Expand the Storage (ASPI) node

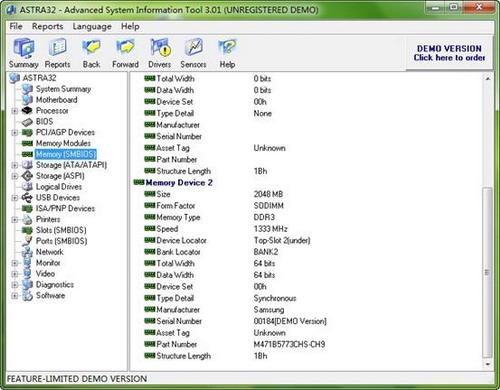[14, 176]
